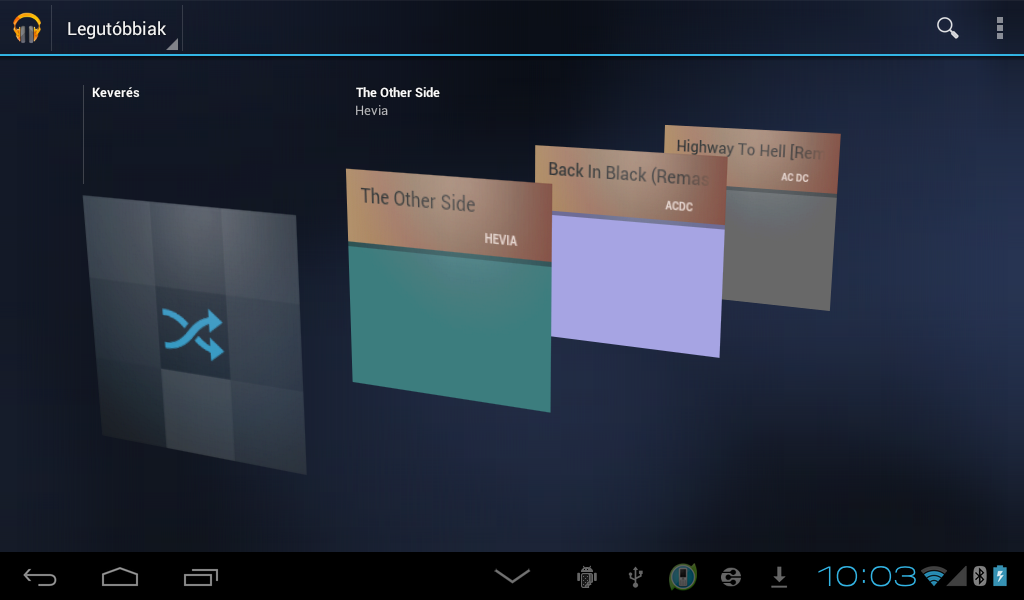Image resolution: width=1024 pixels, height=600 pixels.
Task: Tap the Bluetooth status icon
Action: point(979,576)
